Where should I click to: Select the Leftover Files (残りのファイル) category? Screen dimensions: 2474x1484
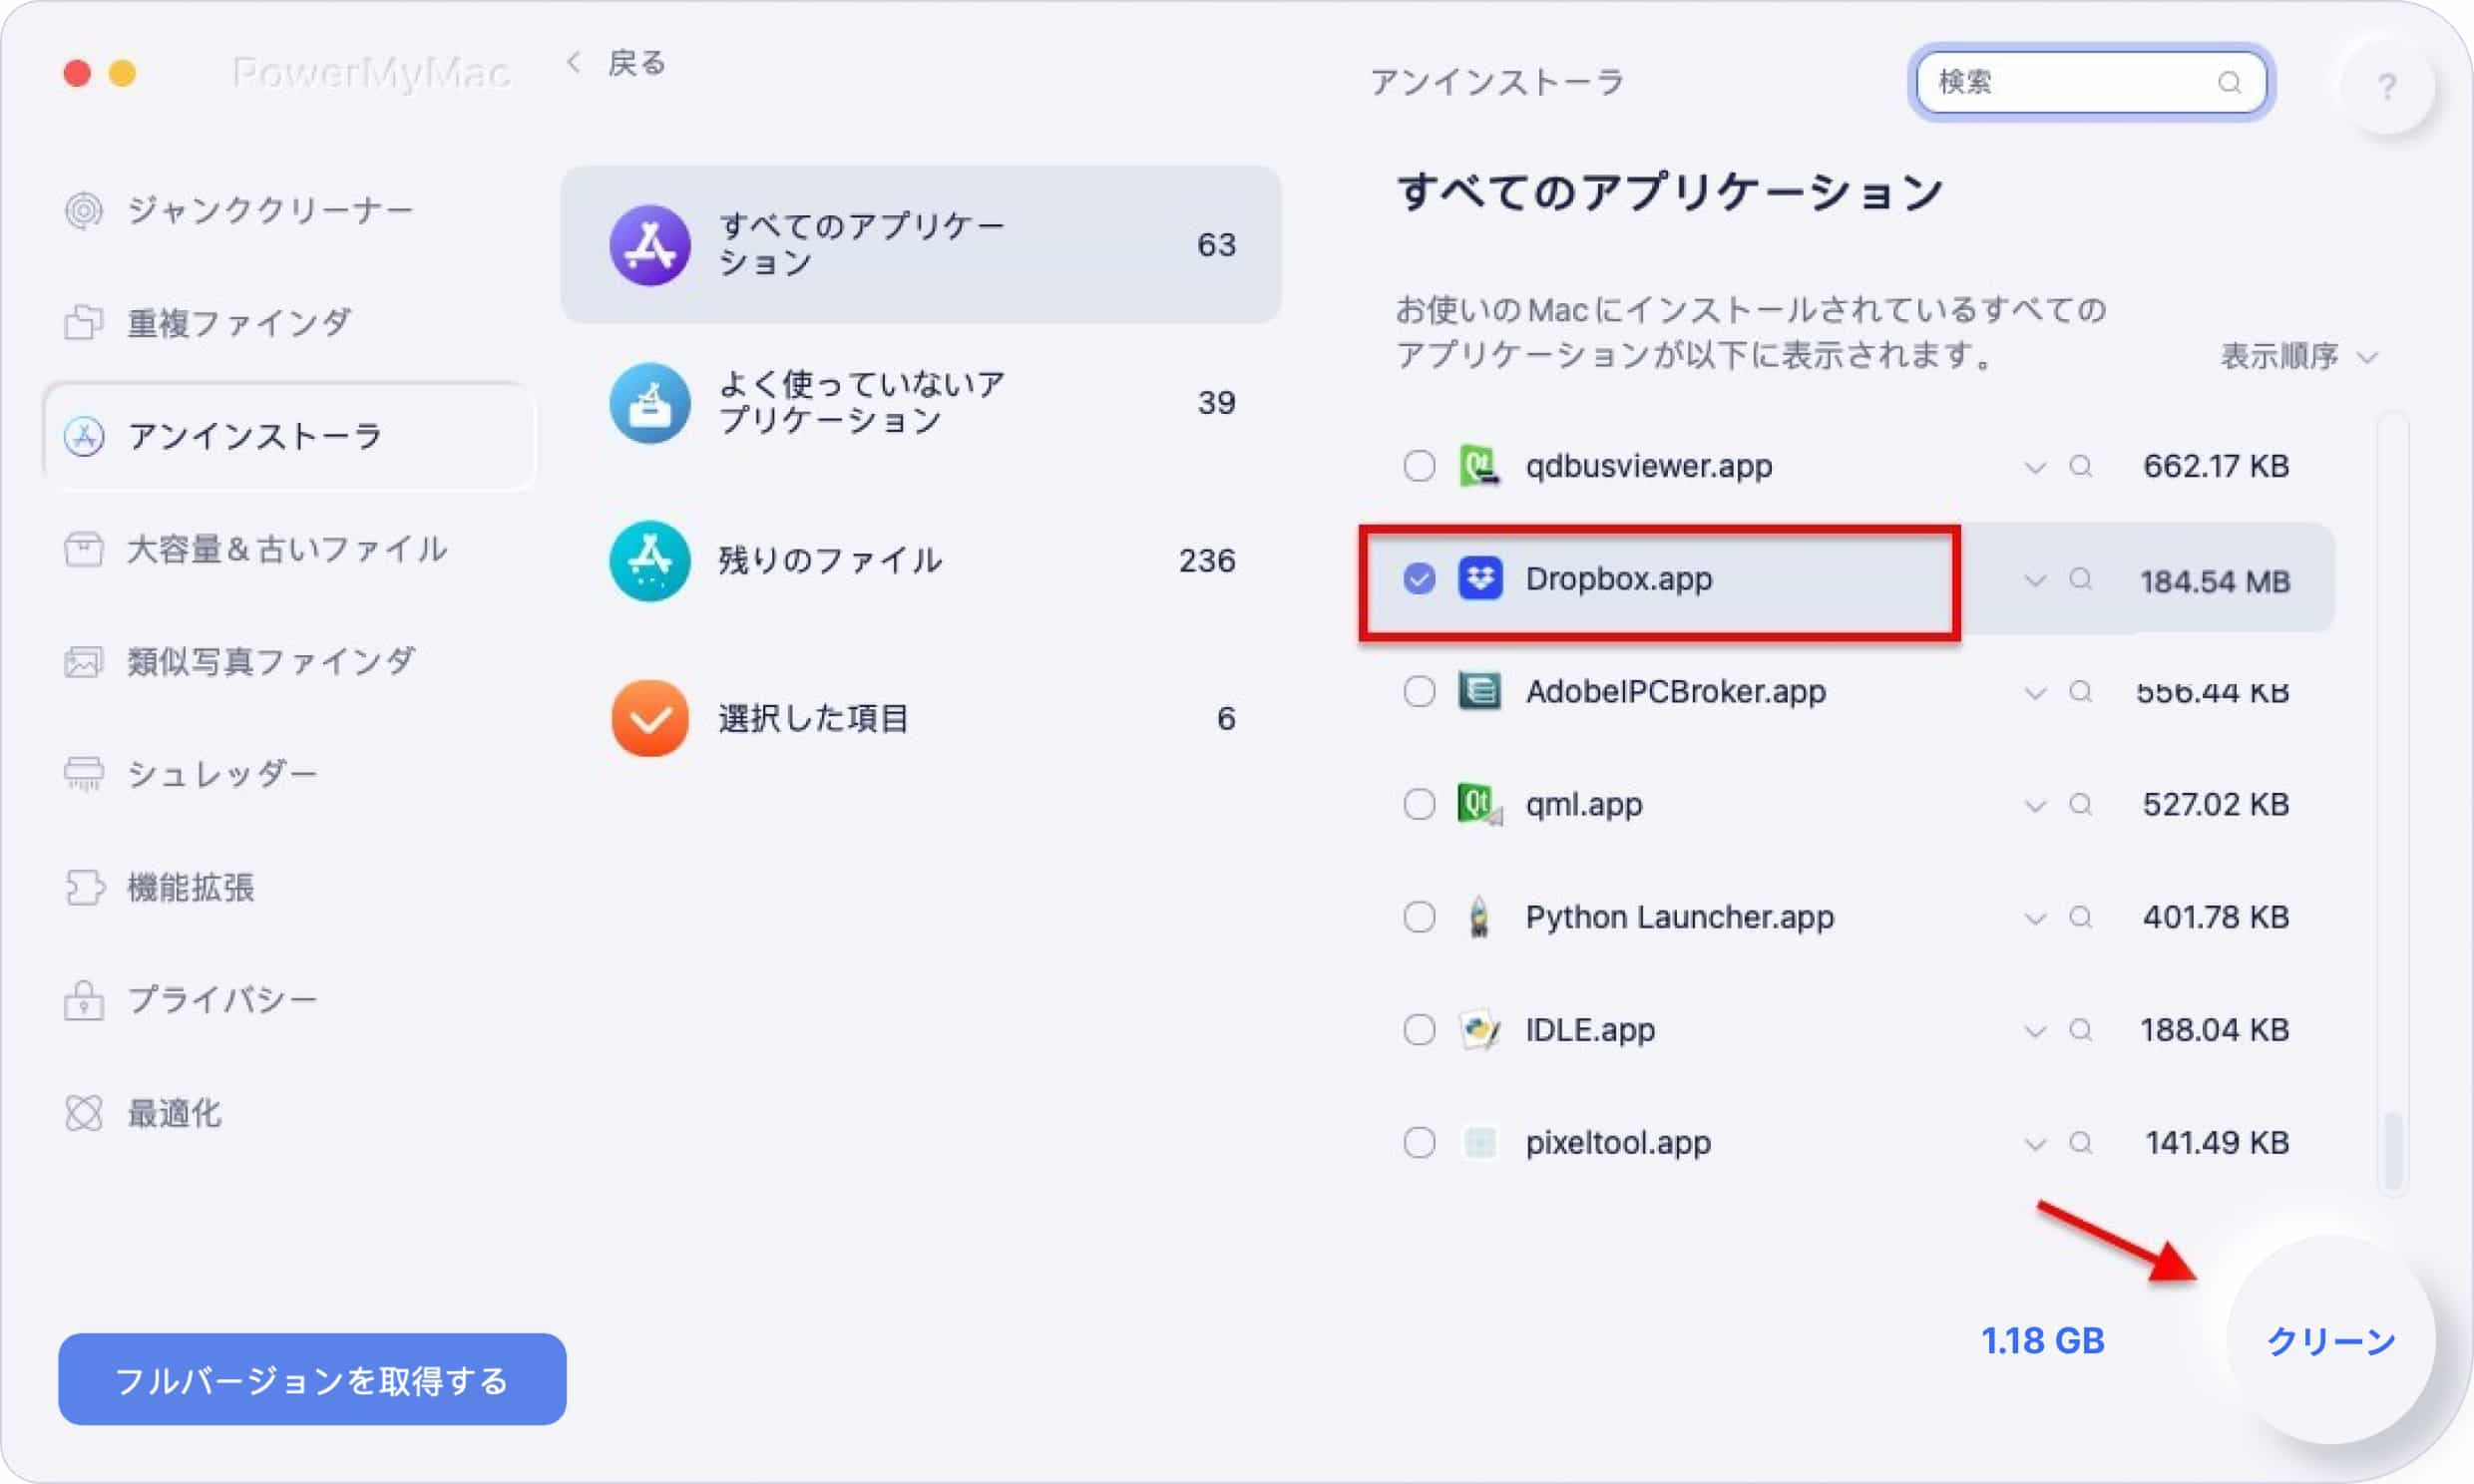pyautogui.click(x=921, y=561)
